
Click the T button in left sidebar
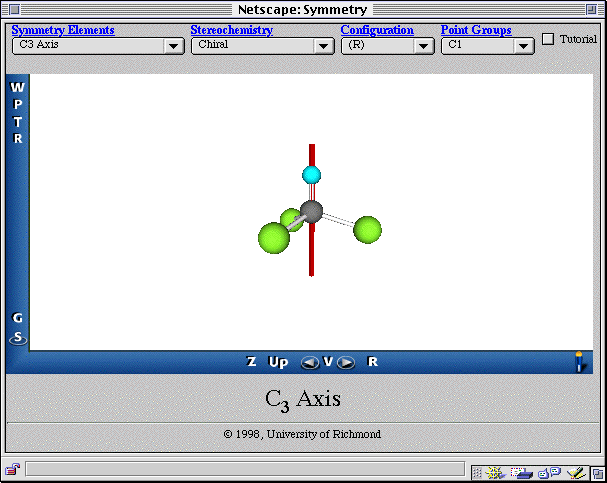(17, 122)
